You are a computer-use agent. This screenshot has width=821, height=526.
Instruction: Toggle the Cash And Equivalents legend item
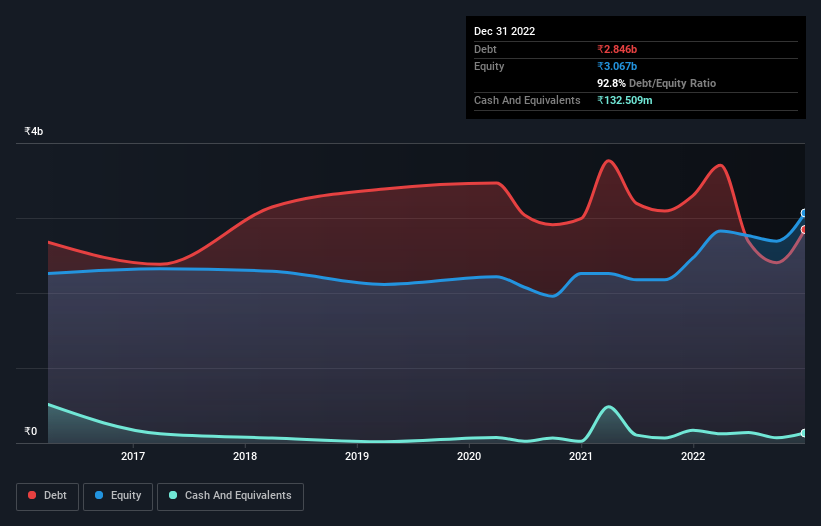[230, 496]
